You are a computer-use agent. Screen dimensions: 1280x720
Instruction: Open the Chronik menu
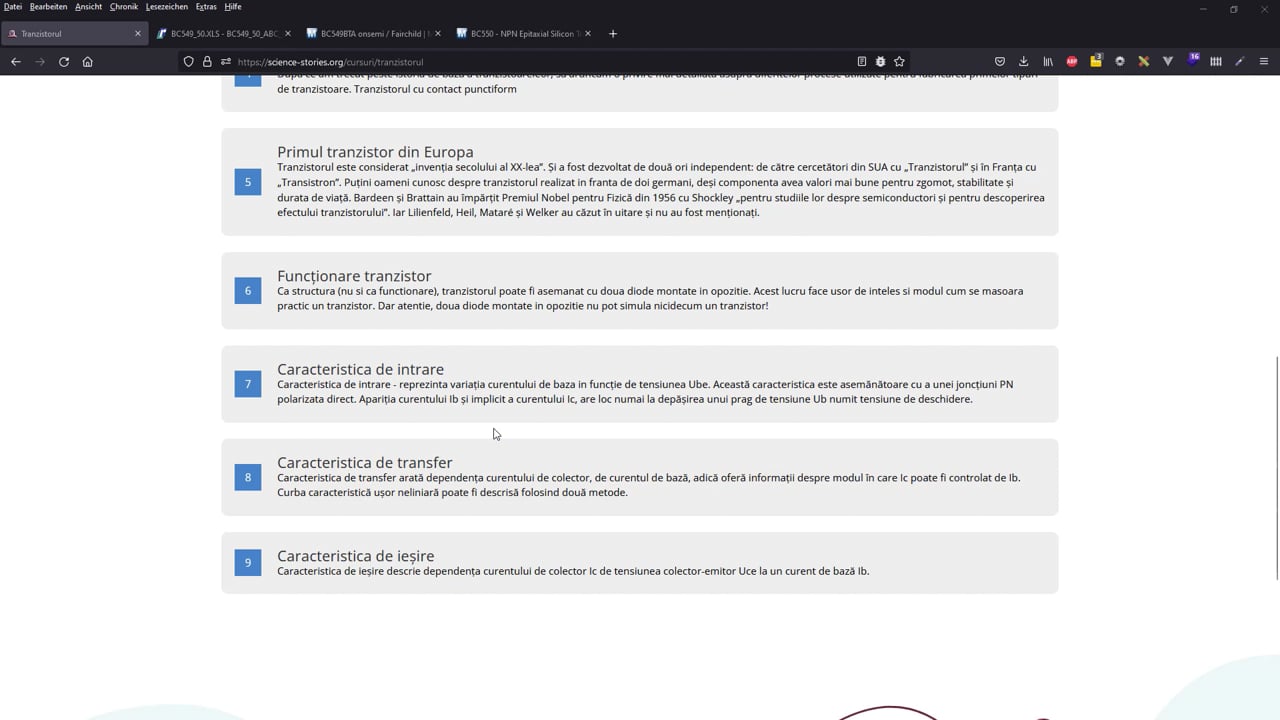(124, 6)
